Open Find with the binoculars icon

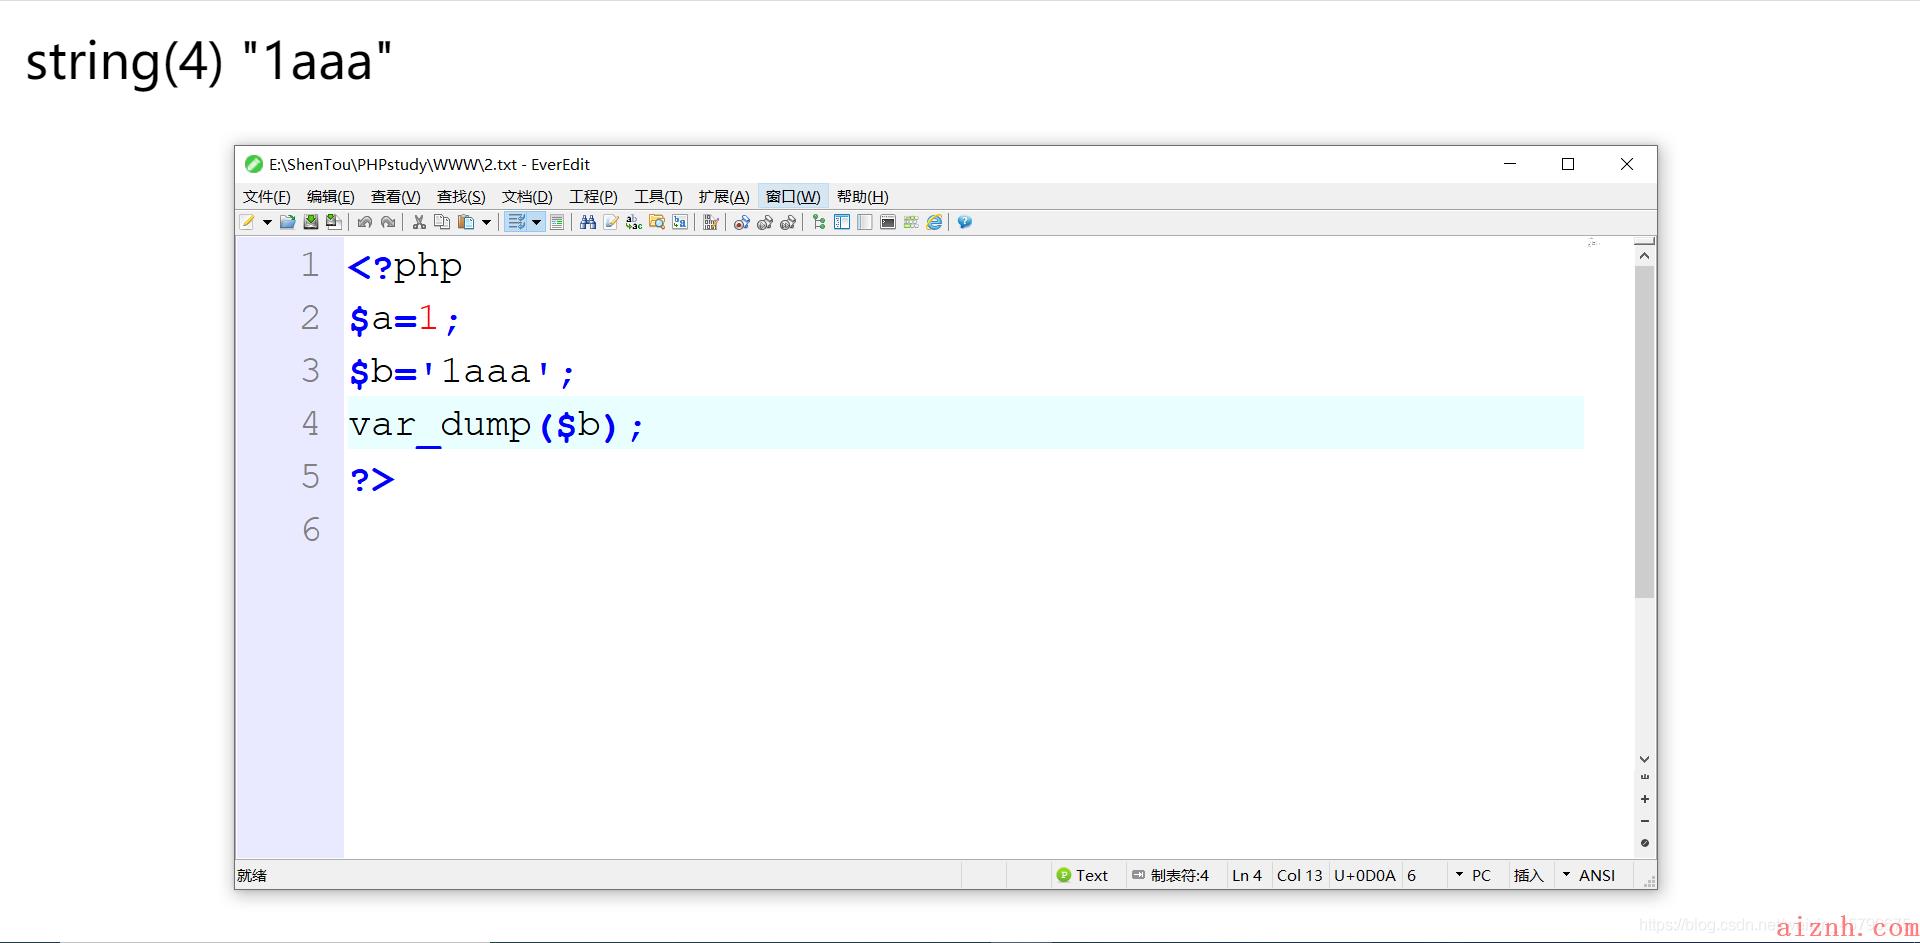(x=588, y=222)
